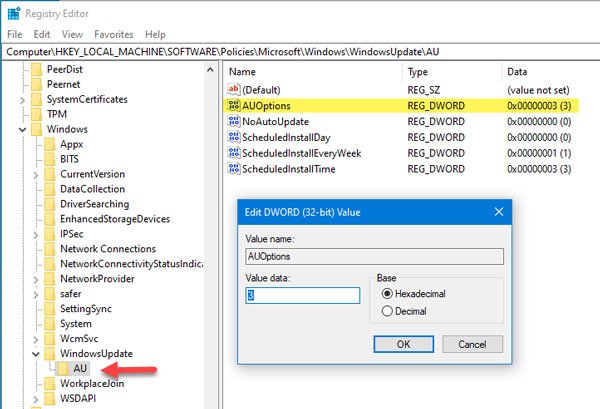Click the WorkplaceJoin folder icon

pyautogui.click(x=50, y=383)
